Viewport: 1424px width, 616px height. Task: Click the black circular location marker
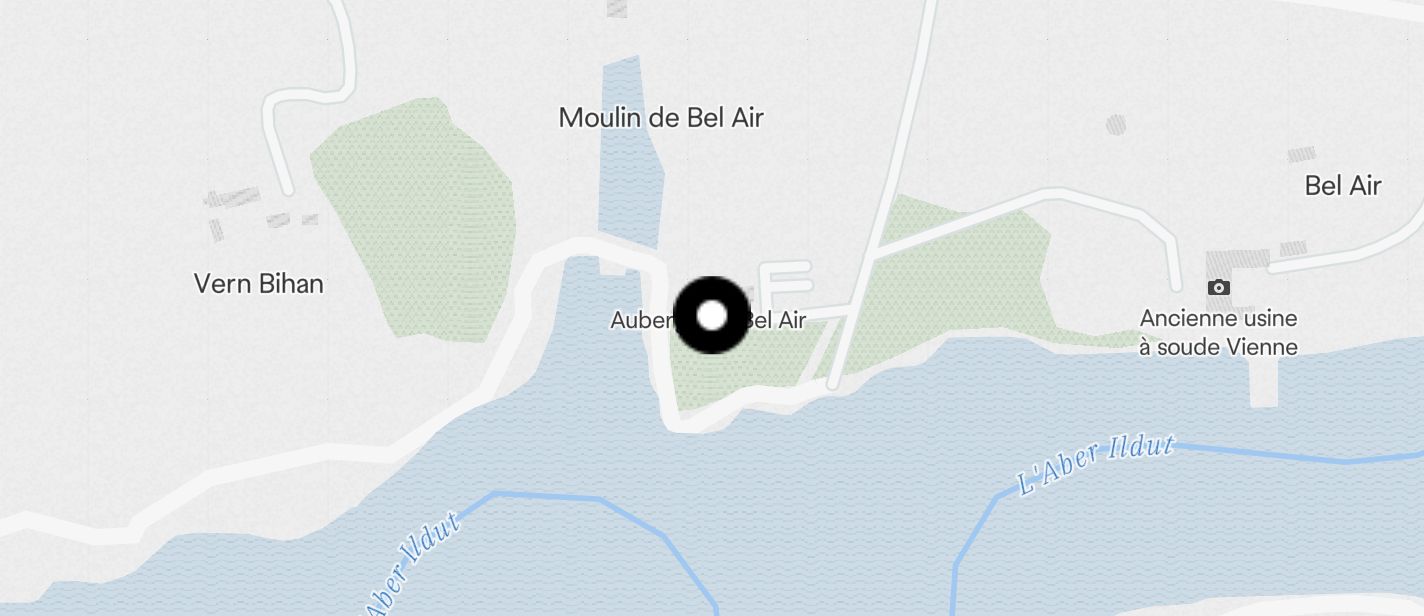click(711, 316)
